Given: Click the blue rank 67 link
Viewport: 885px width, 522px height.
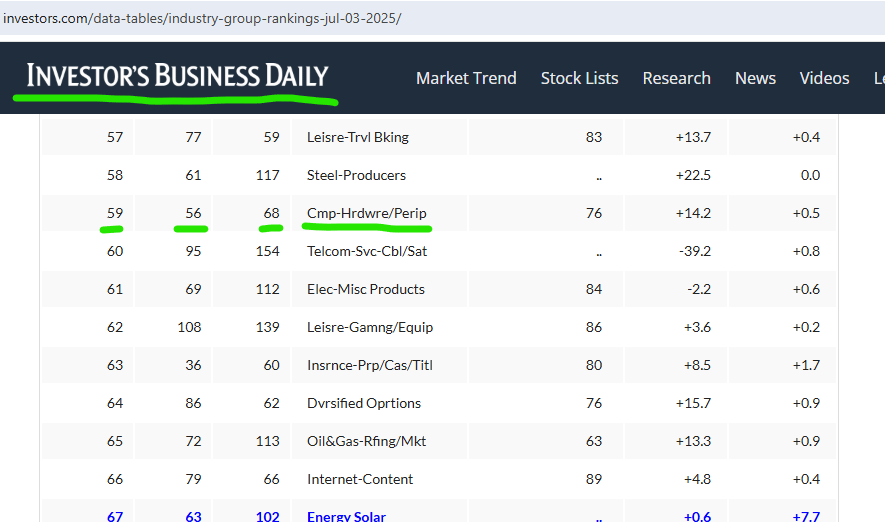Looking at the screenshot, I should (115, 516).
